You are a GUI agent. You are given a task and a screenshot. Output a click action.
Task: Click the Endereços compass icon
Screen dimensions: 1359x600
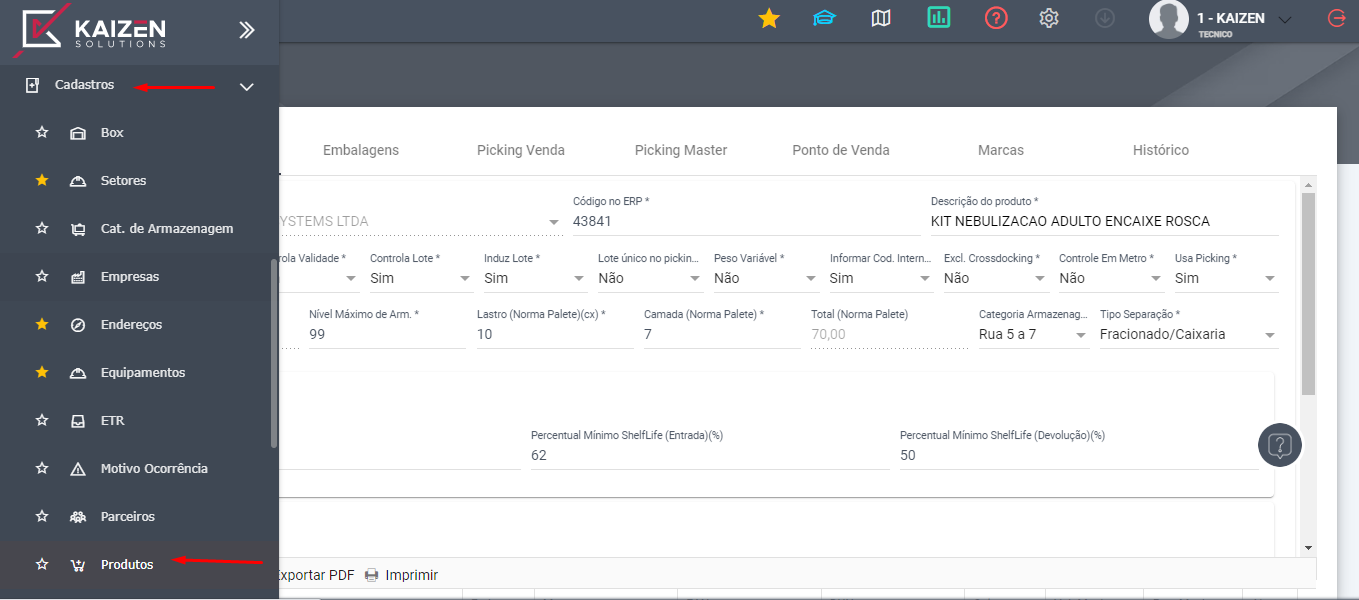[78, 325]
